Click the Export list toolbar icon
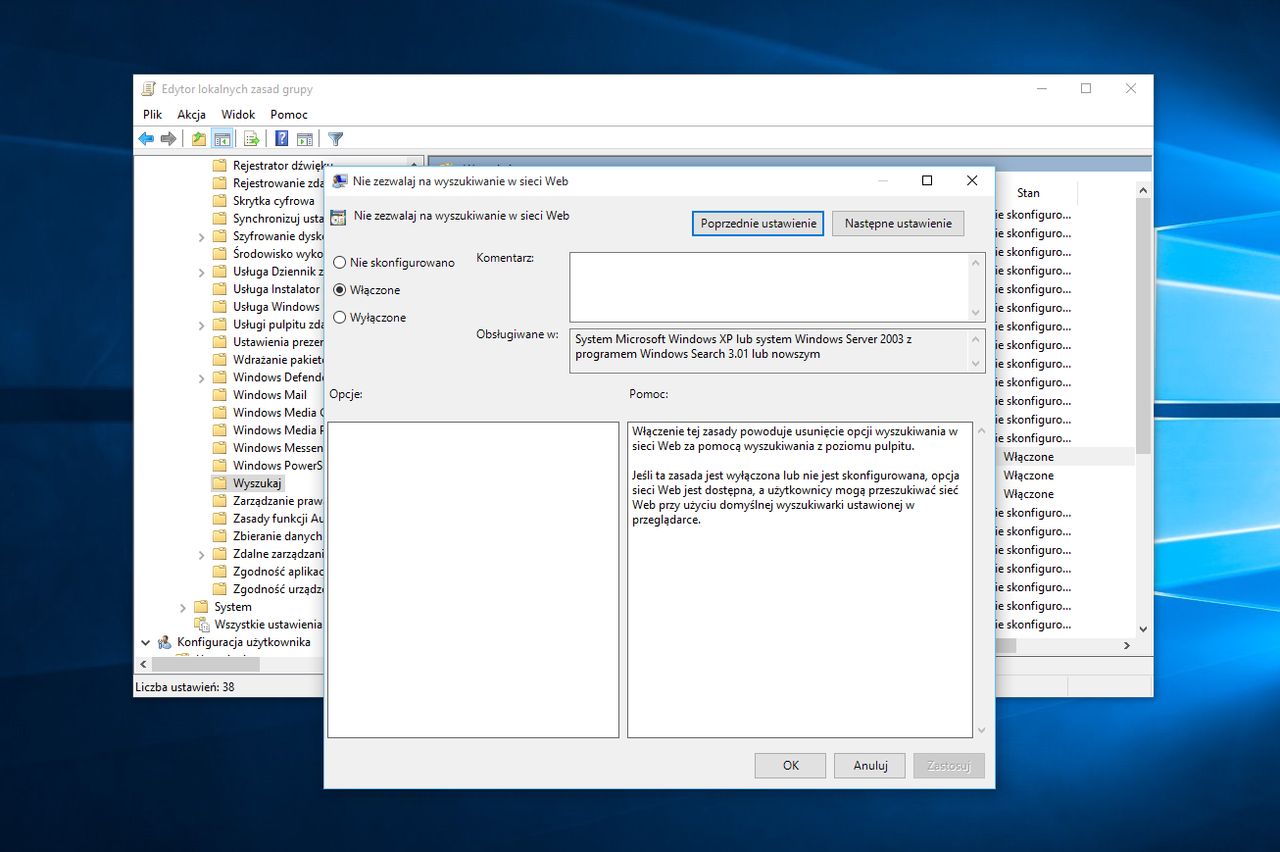The image size is (1280, 852). point(251,139)
